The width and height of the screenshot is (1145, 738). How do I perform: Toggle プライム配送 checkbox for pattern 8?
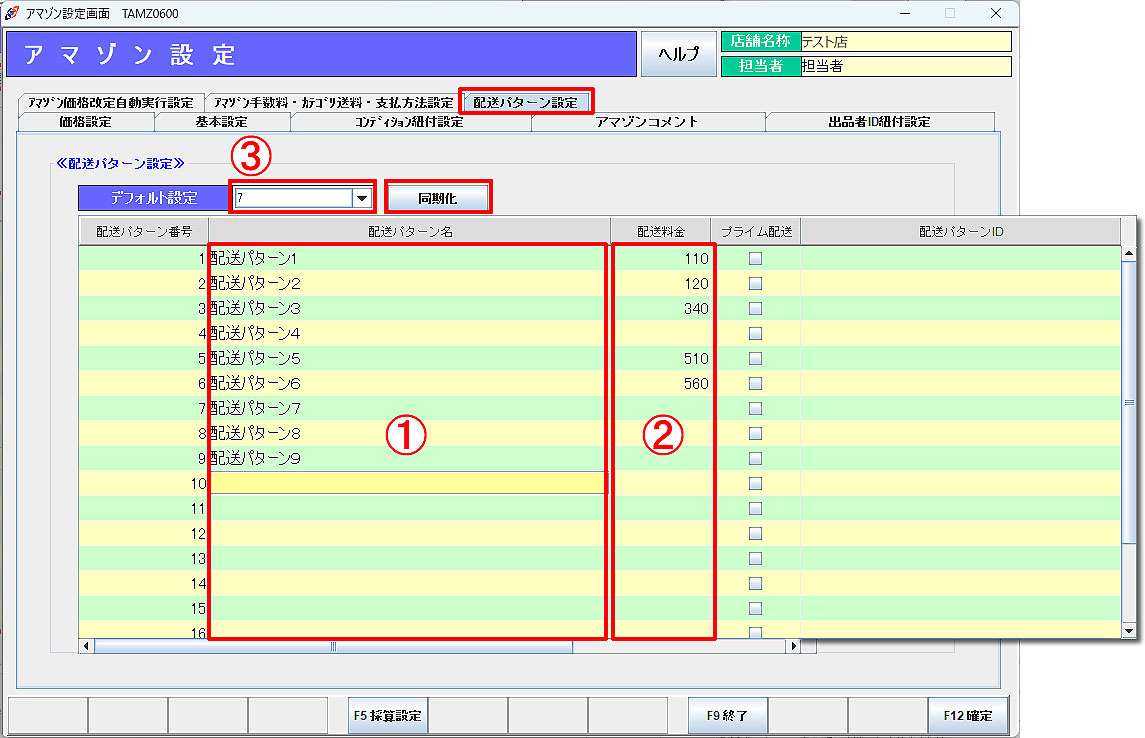point(756,434)
